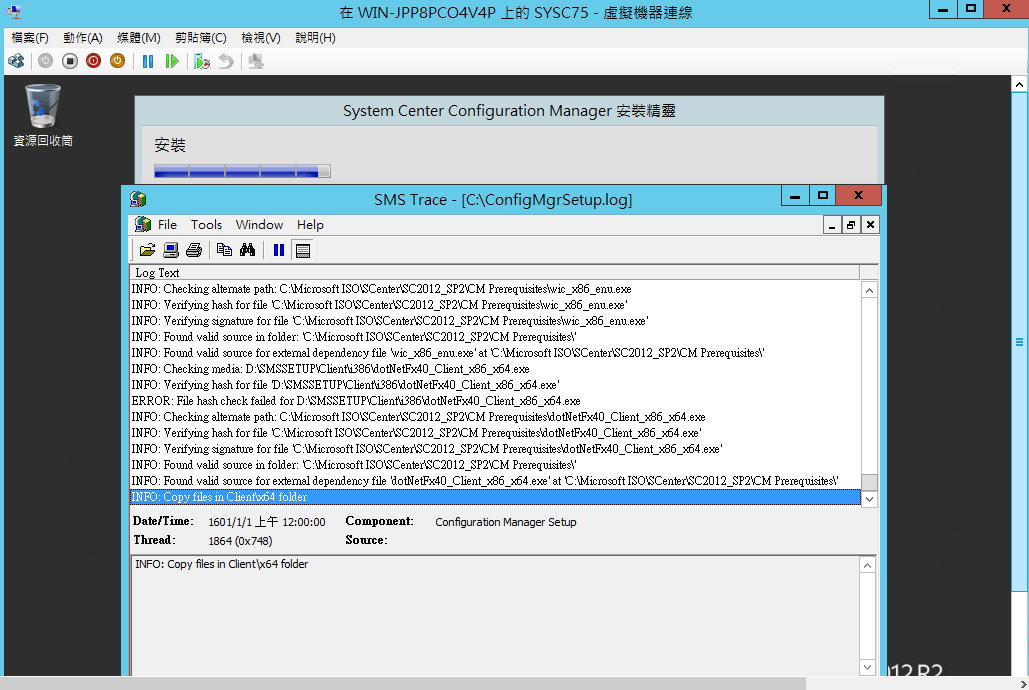Select 'Verifying signature' dotNetFx40_Client log line
The width and height of the screenshot is (1029, 690).
point(495,449)
